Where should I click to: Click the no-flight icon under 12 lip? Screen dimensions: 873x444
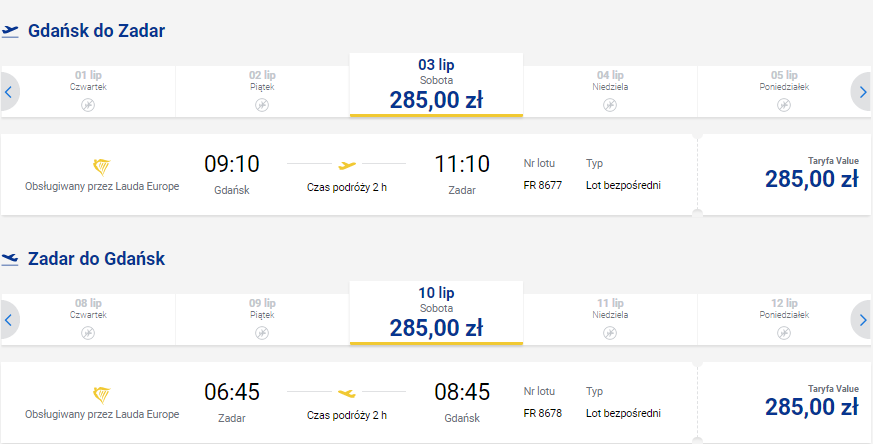[x=784, y=332]
